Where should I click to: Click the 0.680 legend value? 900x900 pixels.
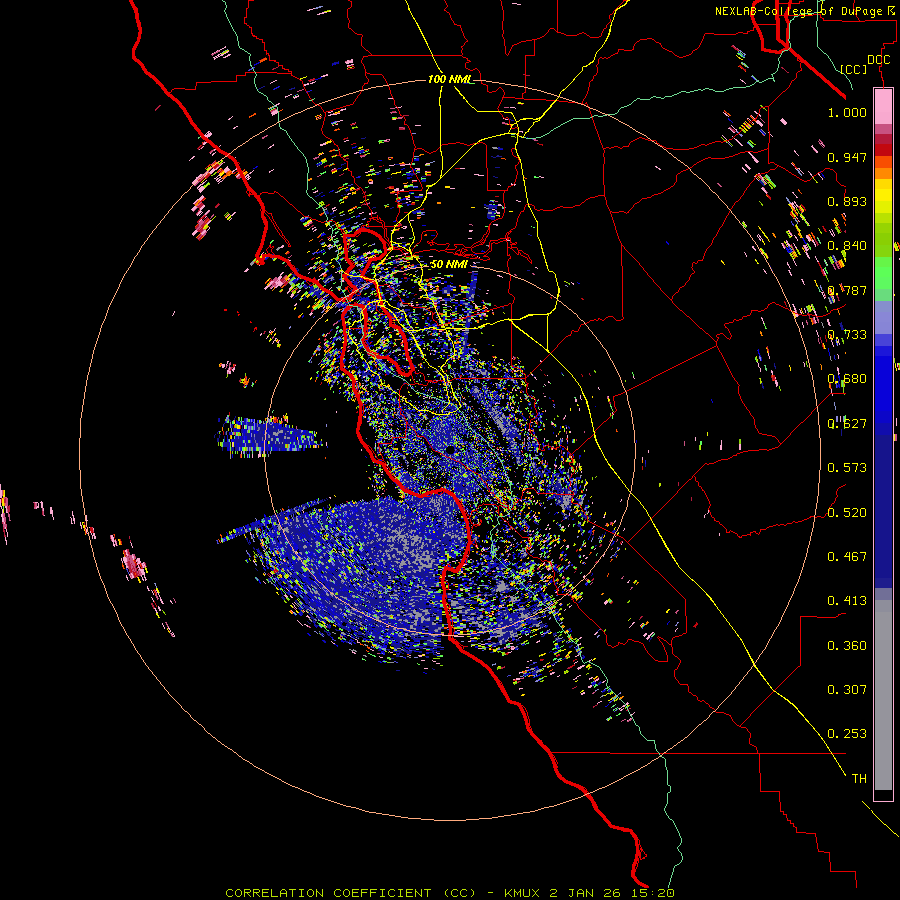pos(847,379)
